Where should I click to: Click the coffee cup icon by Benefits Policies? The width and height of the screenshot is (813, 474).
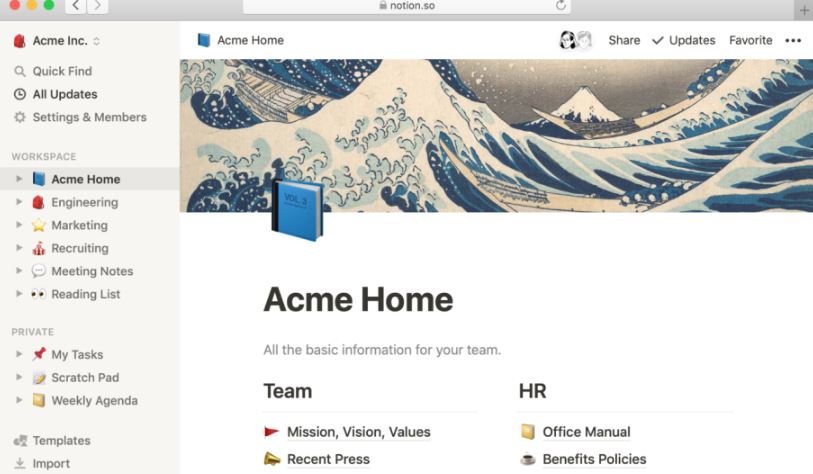click(527, 459)
